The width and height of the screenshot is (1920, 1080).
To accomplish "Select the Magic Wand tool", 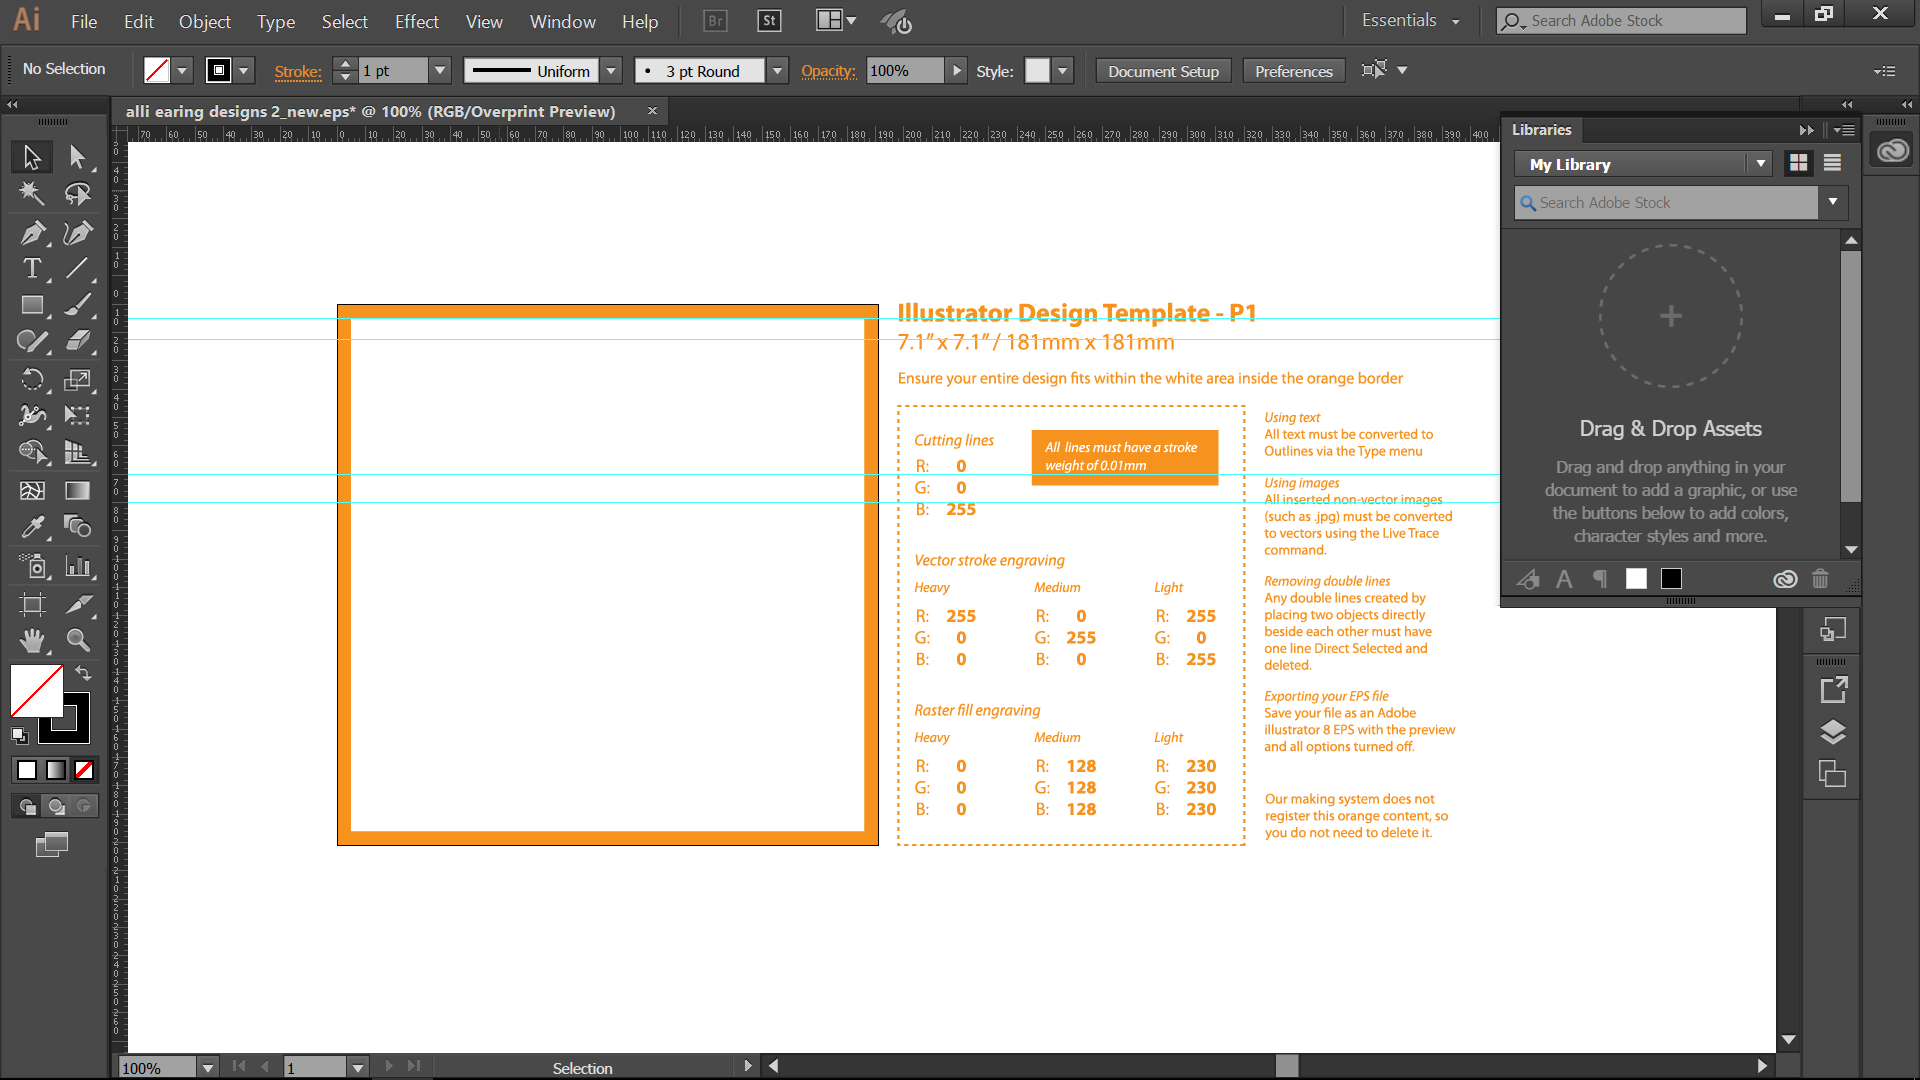I will coord(31,194).
